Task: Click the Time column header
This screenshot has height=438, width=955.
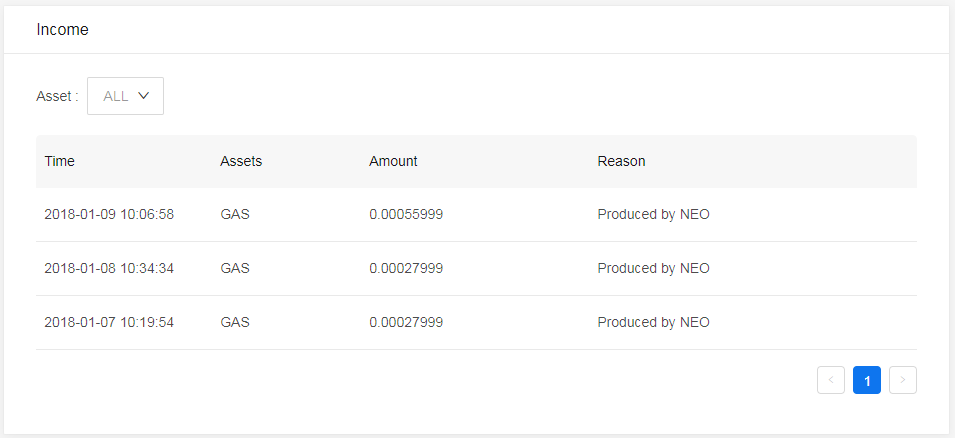Action: point(60,161)
